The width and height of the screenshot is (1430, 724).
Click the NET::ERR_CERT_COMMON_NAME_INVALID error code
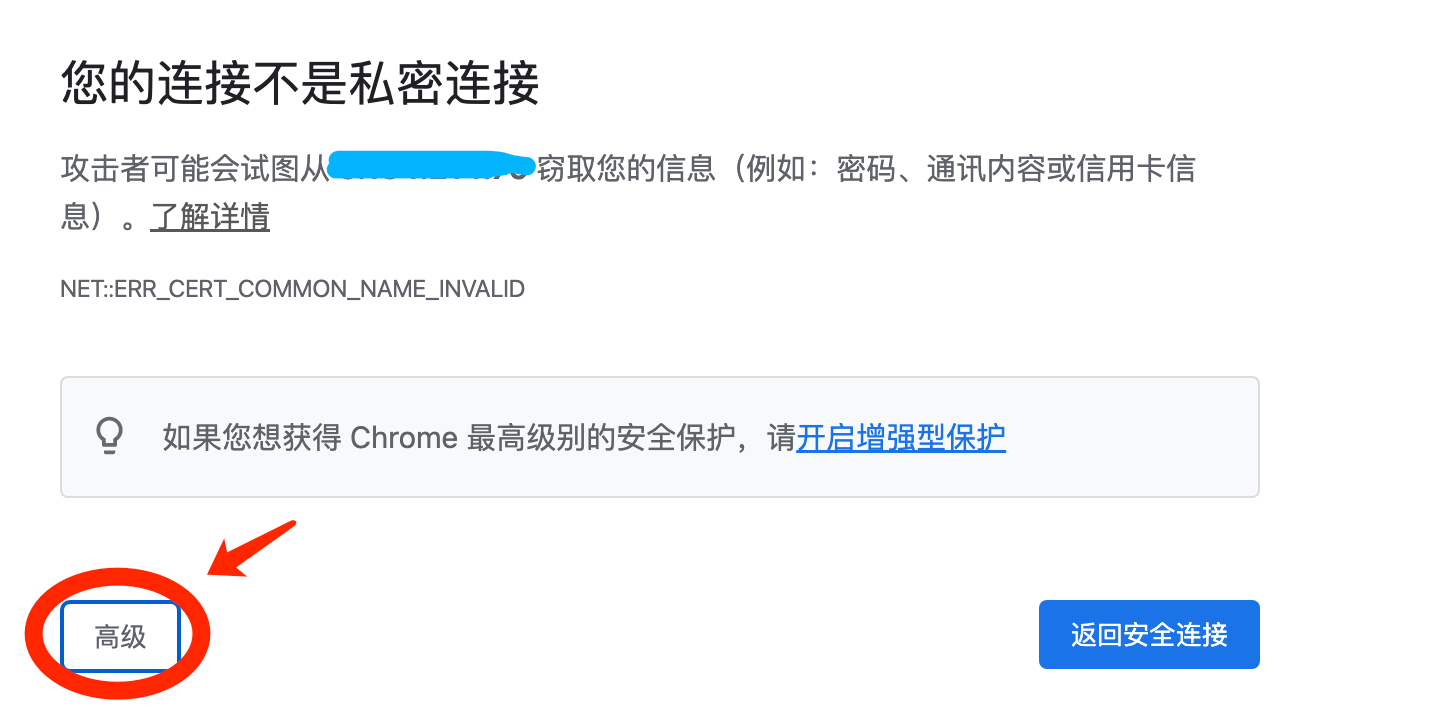292,290
